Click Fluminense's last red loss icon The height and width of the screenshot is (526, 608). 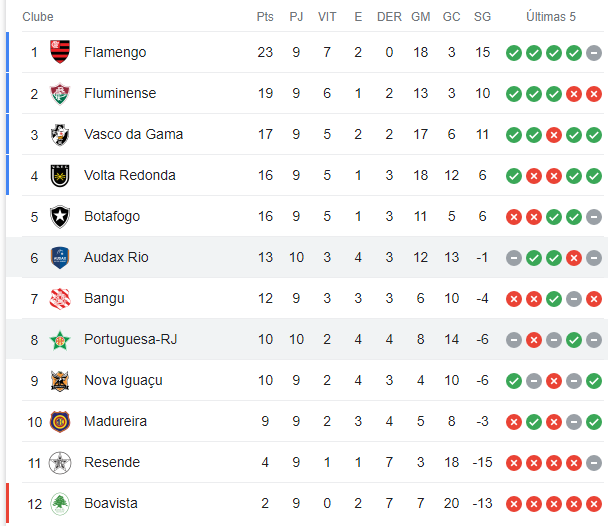pyautogui.click(x=594, y=94)
